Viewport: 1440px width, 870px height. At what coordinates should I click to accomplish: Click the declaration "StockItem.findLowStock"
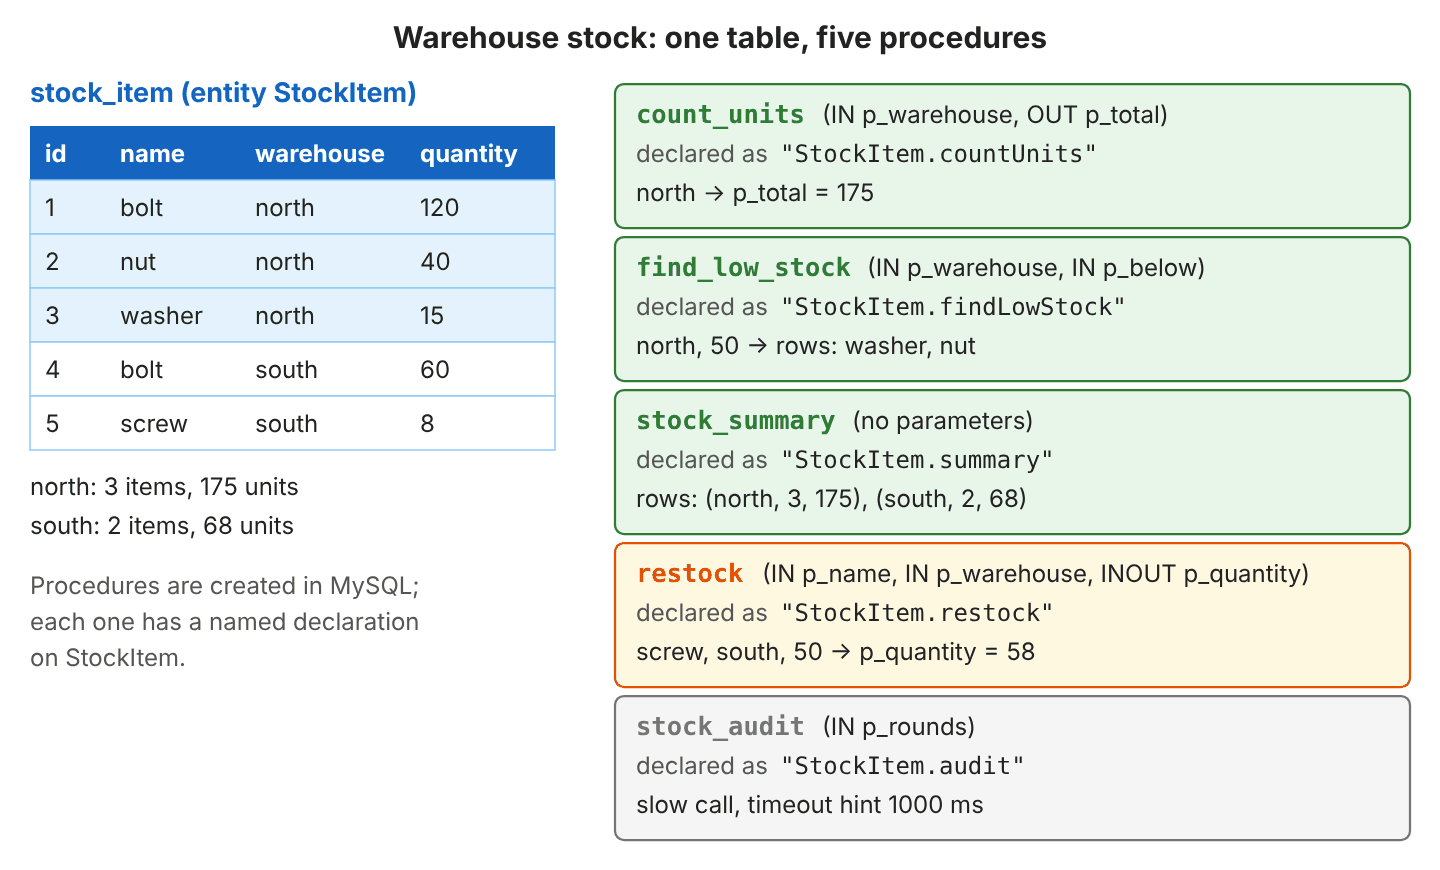(953, 307)
